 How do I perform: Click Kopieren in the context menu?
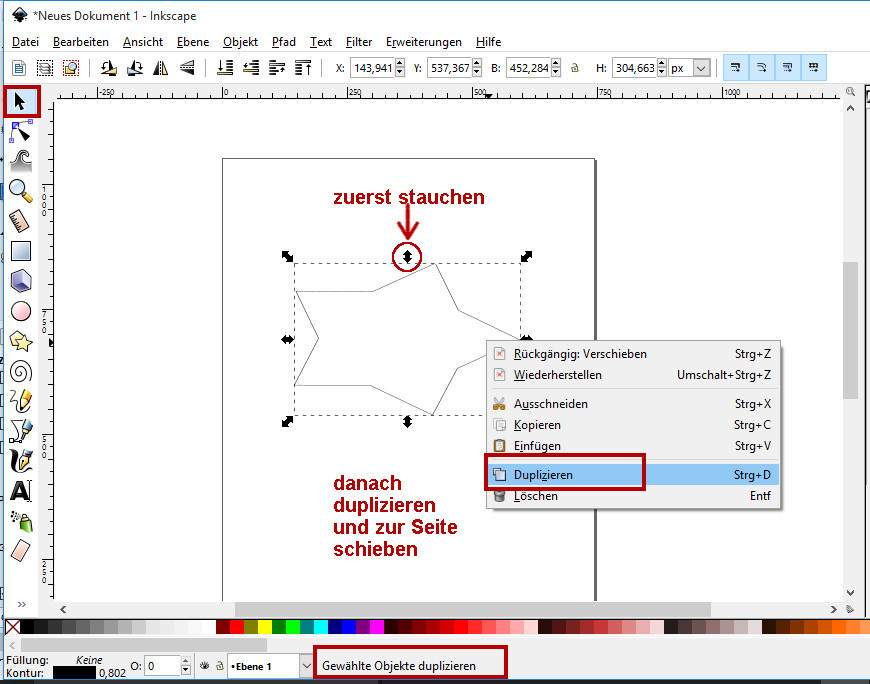click(x=537, y=425)
